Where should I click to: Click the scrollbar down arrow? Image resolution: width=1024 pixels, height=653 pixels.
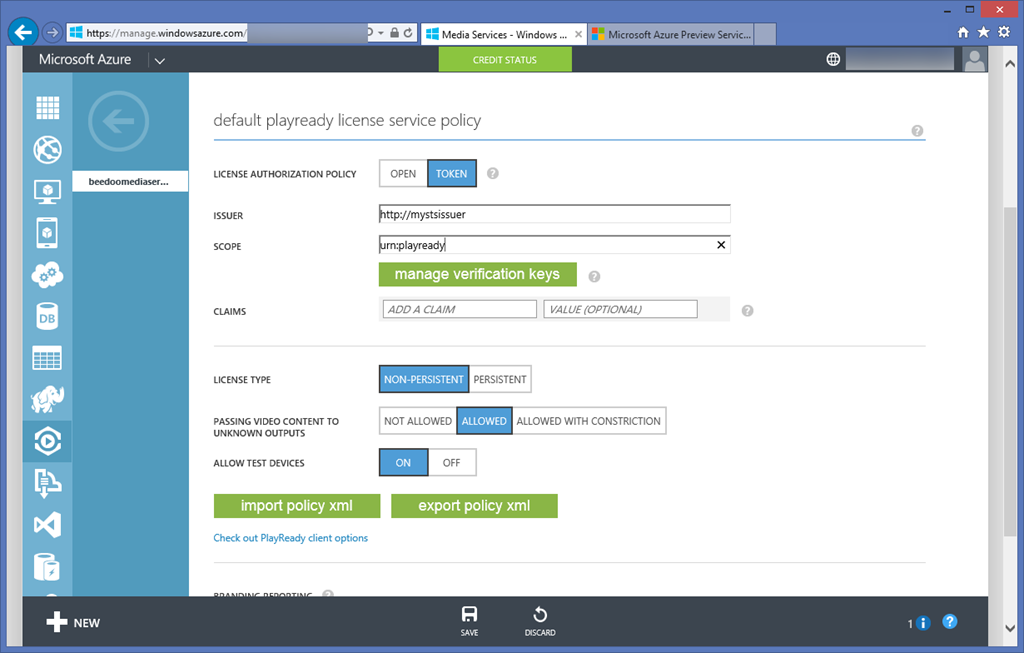[1010, 628]
